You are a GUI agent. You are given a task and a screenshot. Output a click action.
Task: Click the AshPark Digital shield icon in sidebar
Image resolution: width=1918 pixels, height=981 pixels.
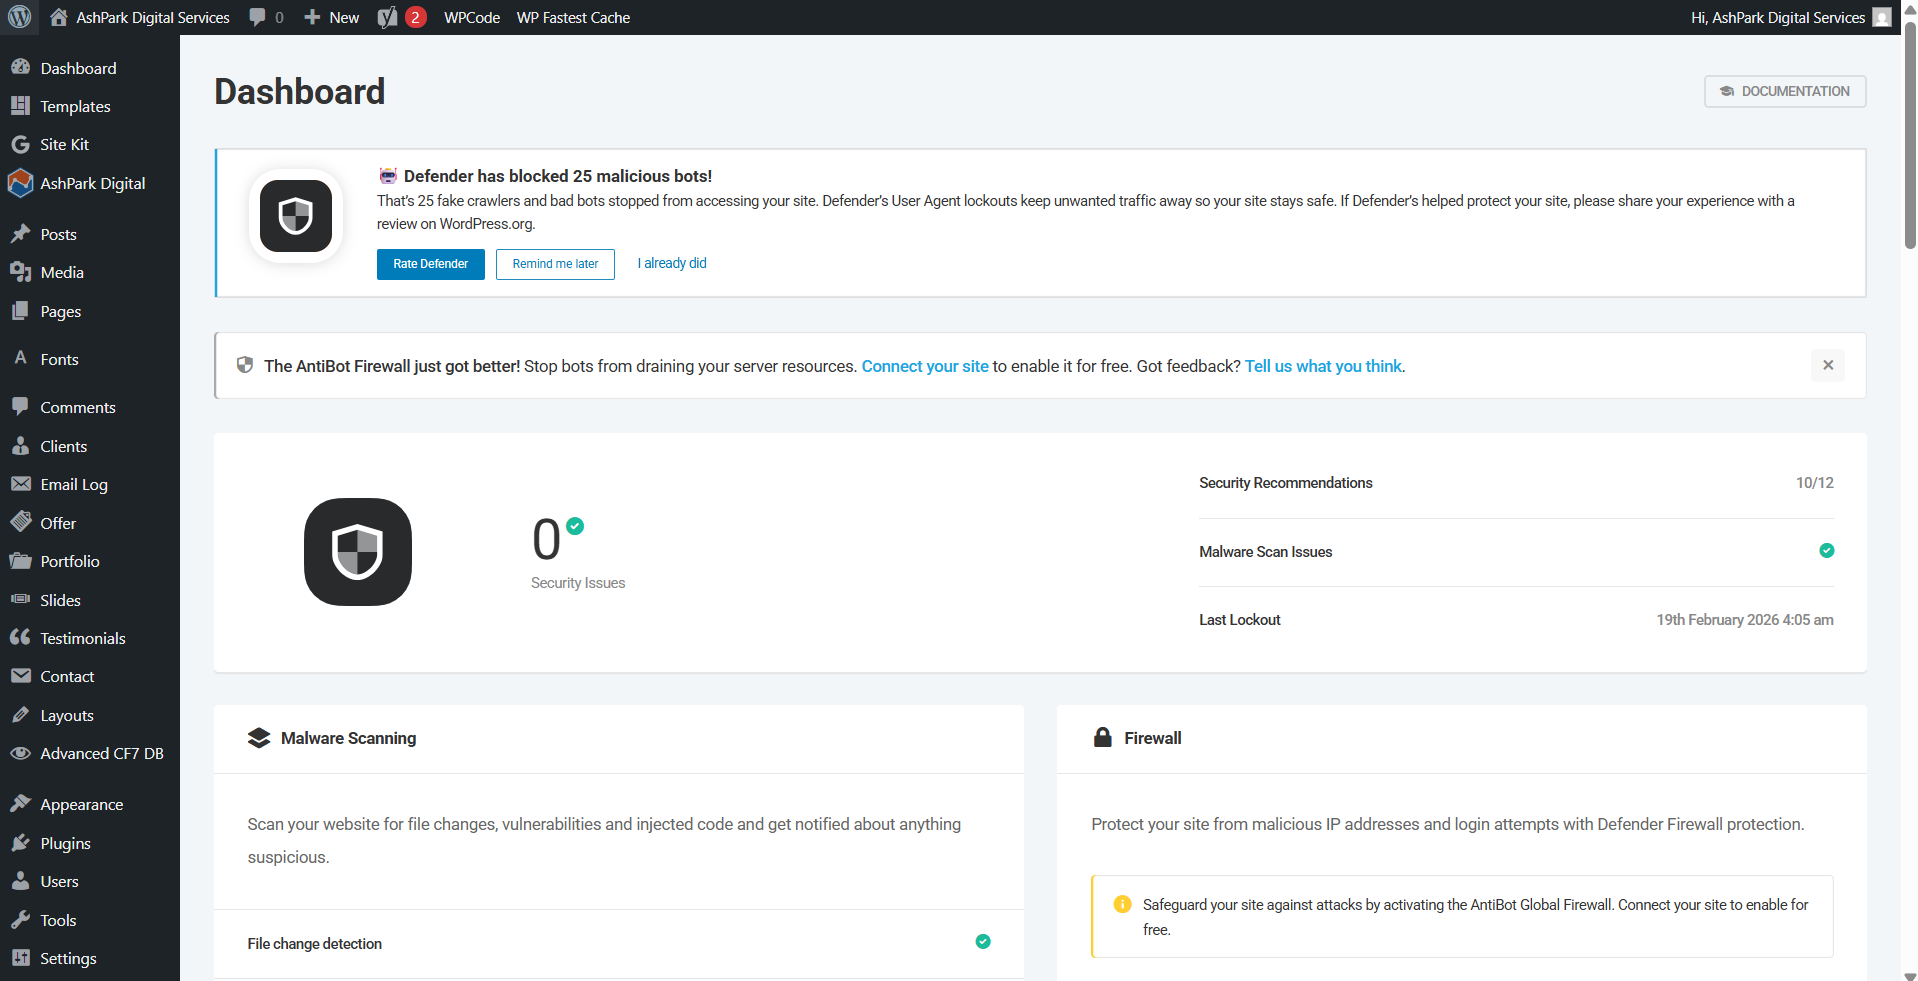click(20, 183)
